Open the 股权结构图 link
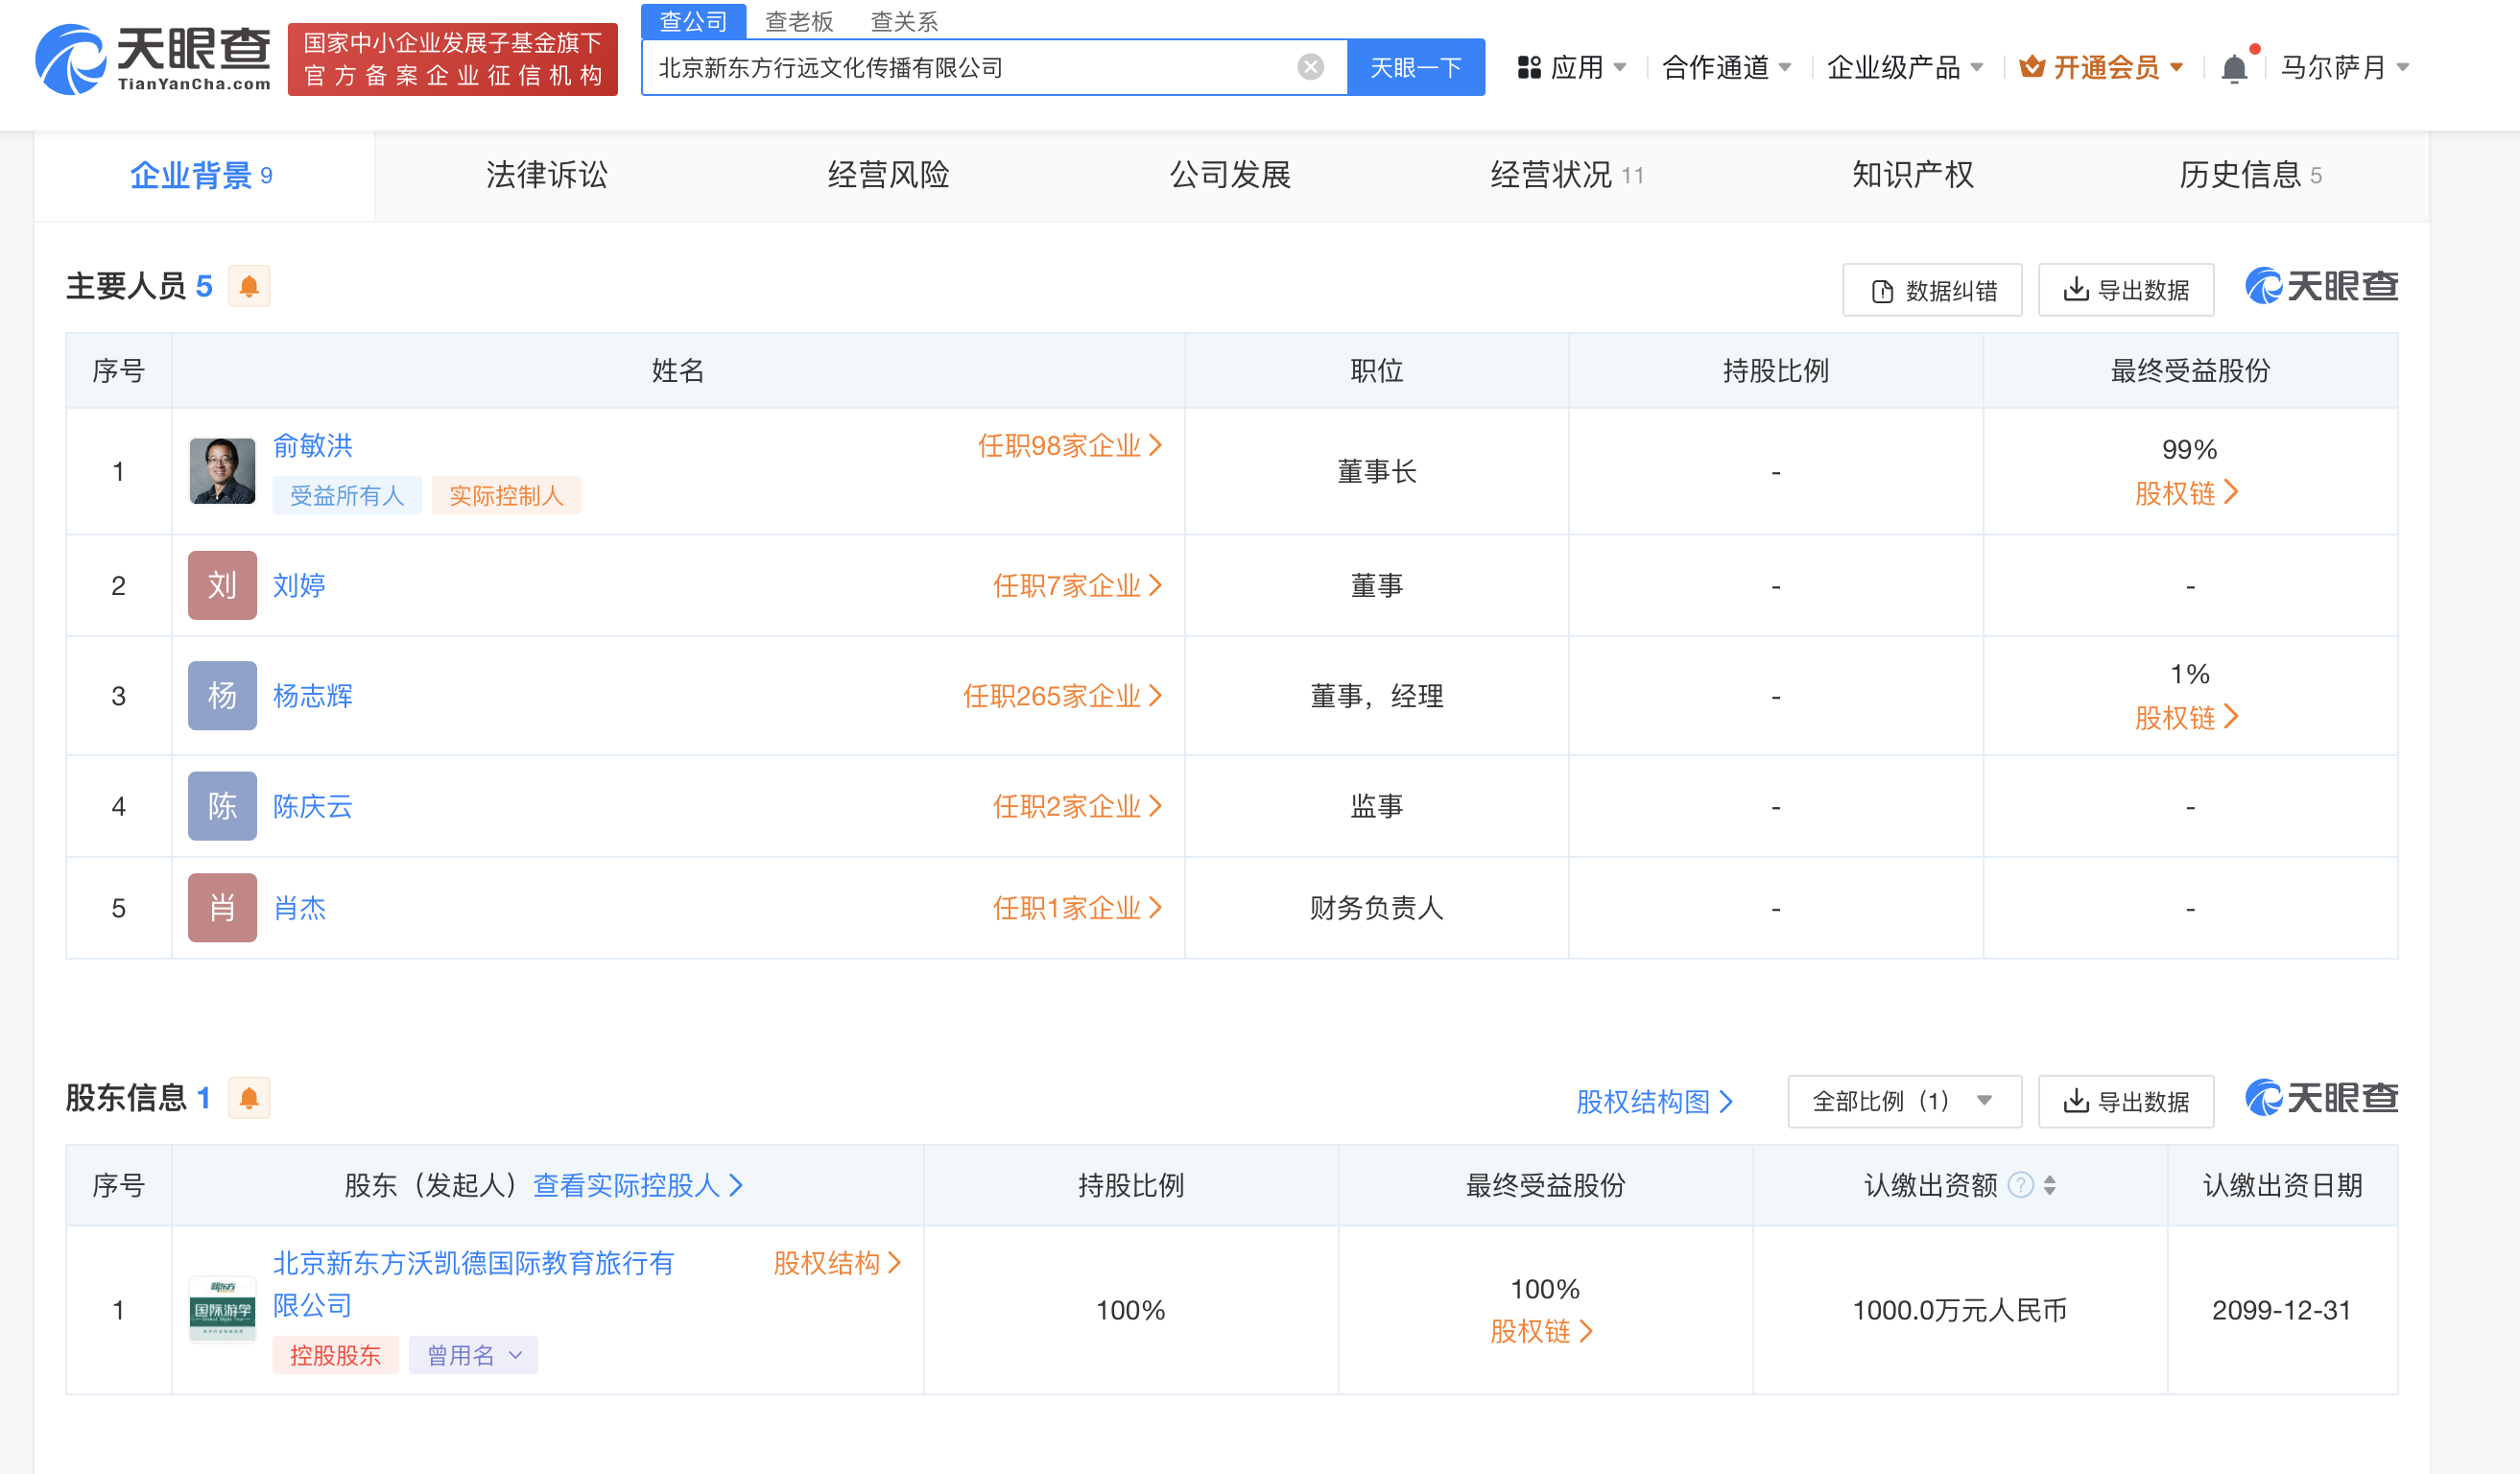Image resolution: width=2520 pixels, height=1474 pixels. coord(1654,1102)
